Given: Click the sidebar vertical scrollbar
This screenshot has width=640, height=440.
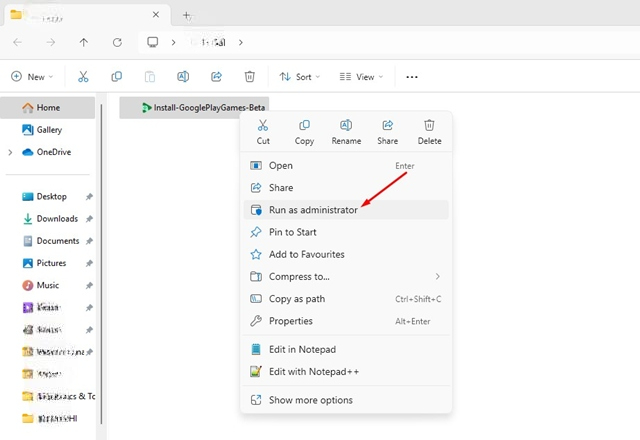Looking at the screenshot, I should point(101,264).
